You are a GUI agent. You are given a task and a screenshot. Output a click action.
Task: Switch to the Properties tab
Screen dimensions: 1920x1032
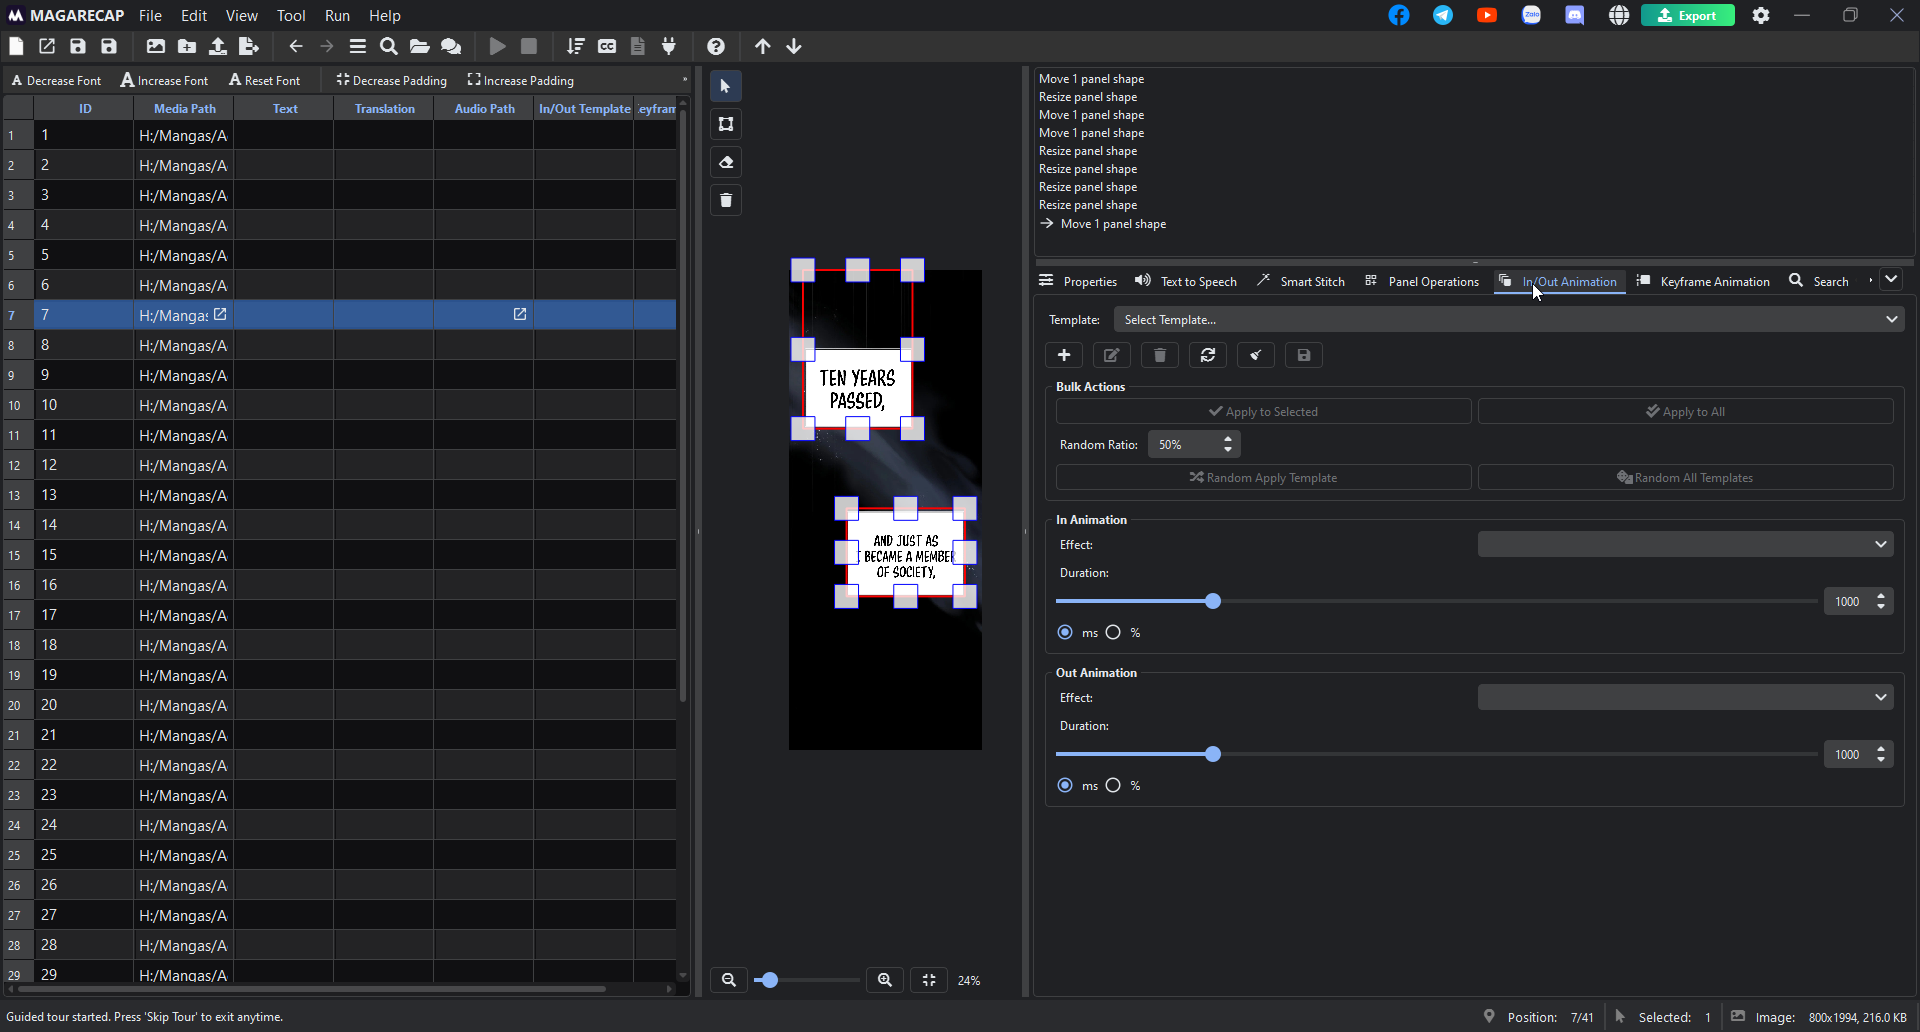point(1078,281)
